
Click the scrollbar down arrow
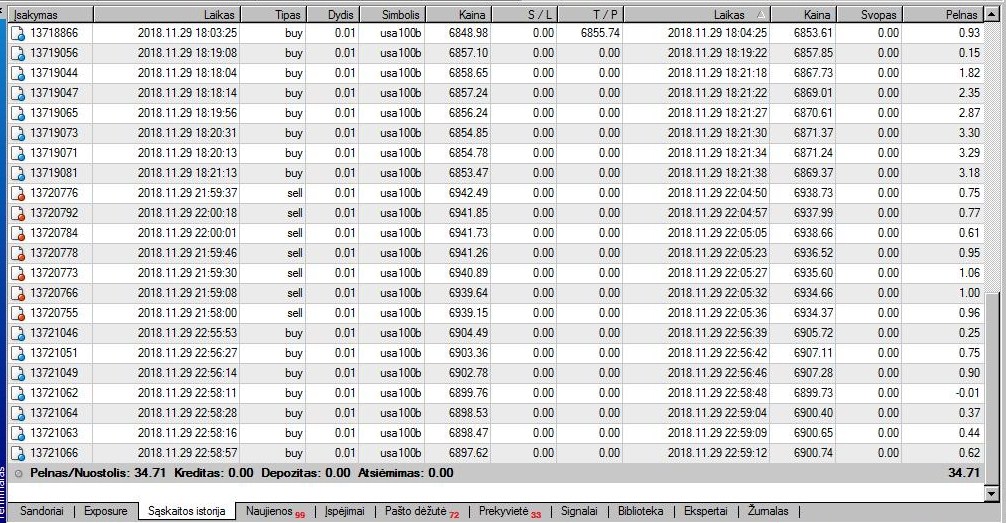click(x=992, y=492)
